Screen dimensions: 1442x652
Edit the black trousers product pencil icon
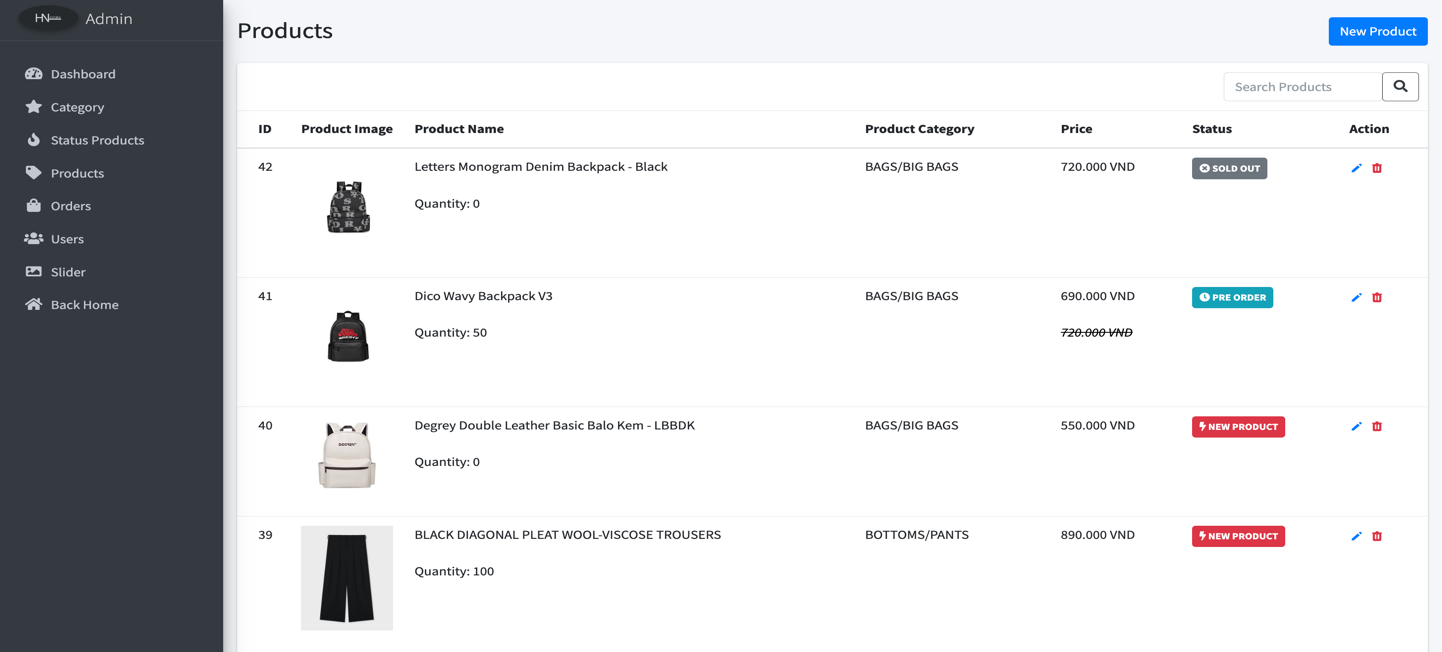pos(1356,536)
